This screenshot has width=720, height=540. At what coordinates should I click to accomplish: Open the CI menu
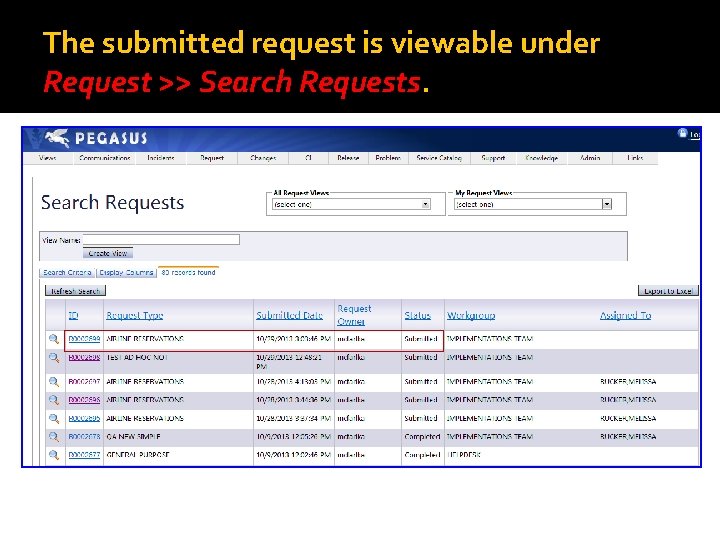coord(308,158)
